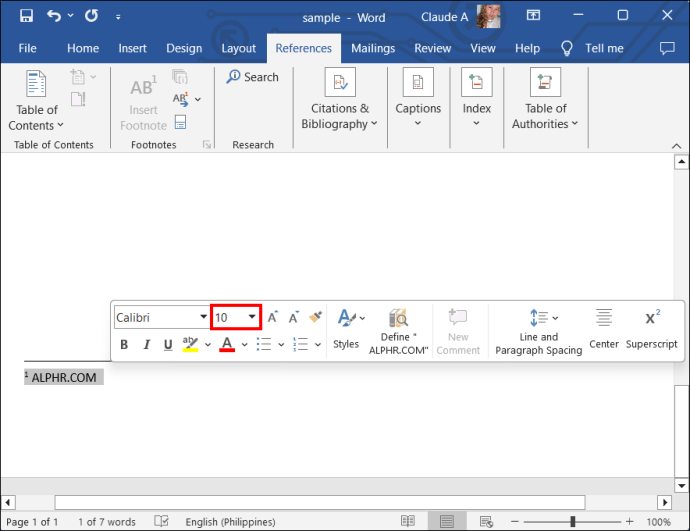
Task: Expand the Next Footnote dropdown arrow
Action: pos(198,99)
